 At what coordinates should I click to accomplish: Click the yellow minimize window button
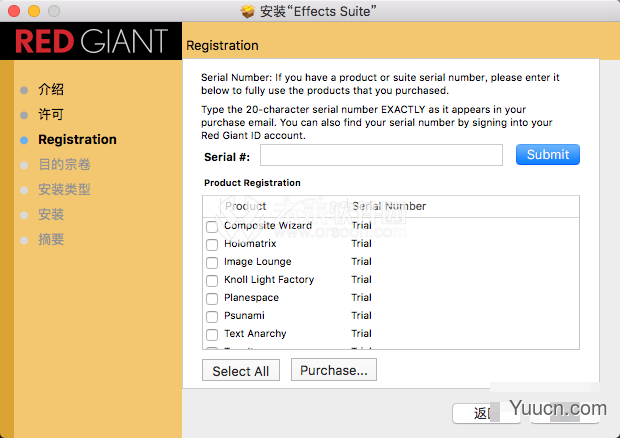[x=34, y=11]
